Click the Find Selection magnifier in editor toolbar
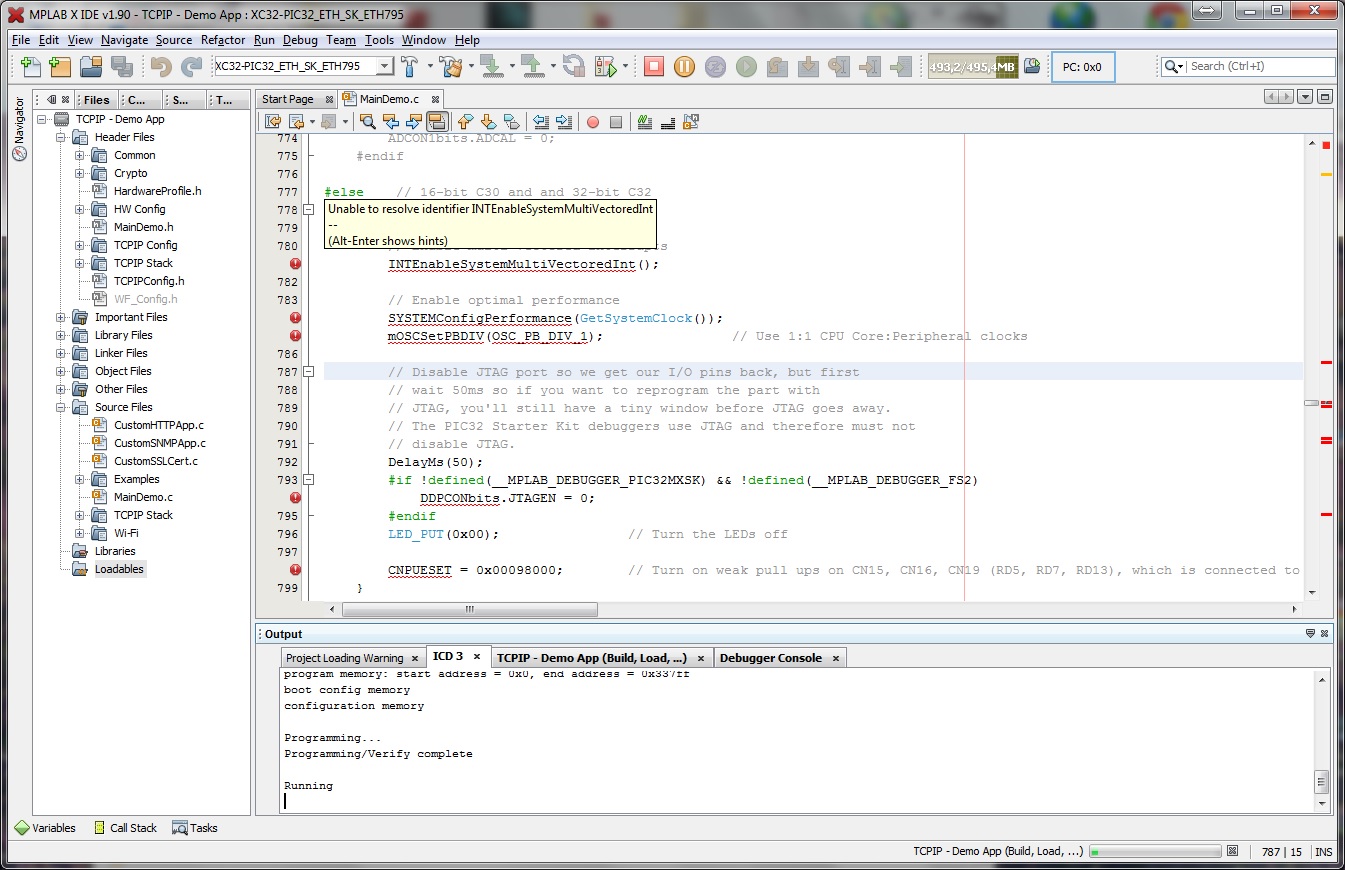The image size is (1345, 870). coord(367,122)
